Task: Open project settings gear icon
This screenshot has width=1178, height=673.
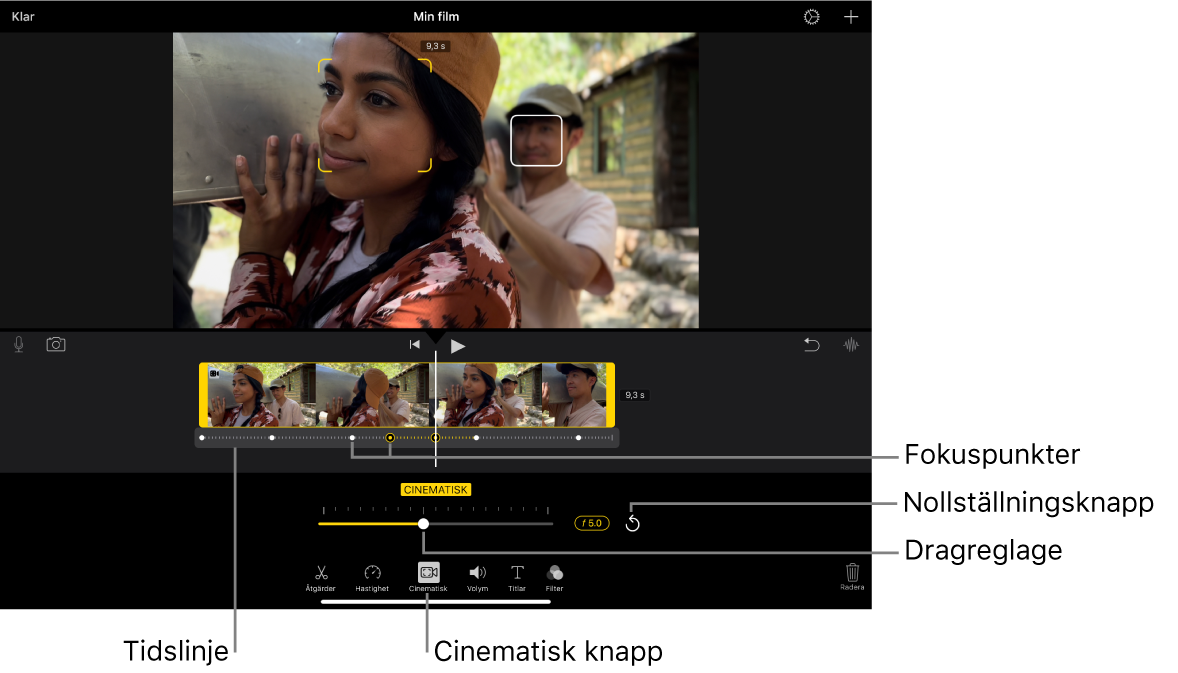Action: point(811,17)
